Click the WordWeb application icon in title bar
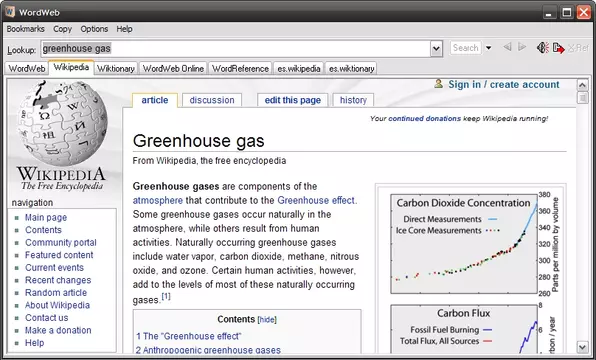The width and height of the screenshot is (596, 360). pos(10,12)
